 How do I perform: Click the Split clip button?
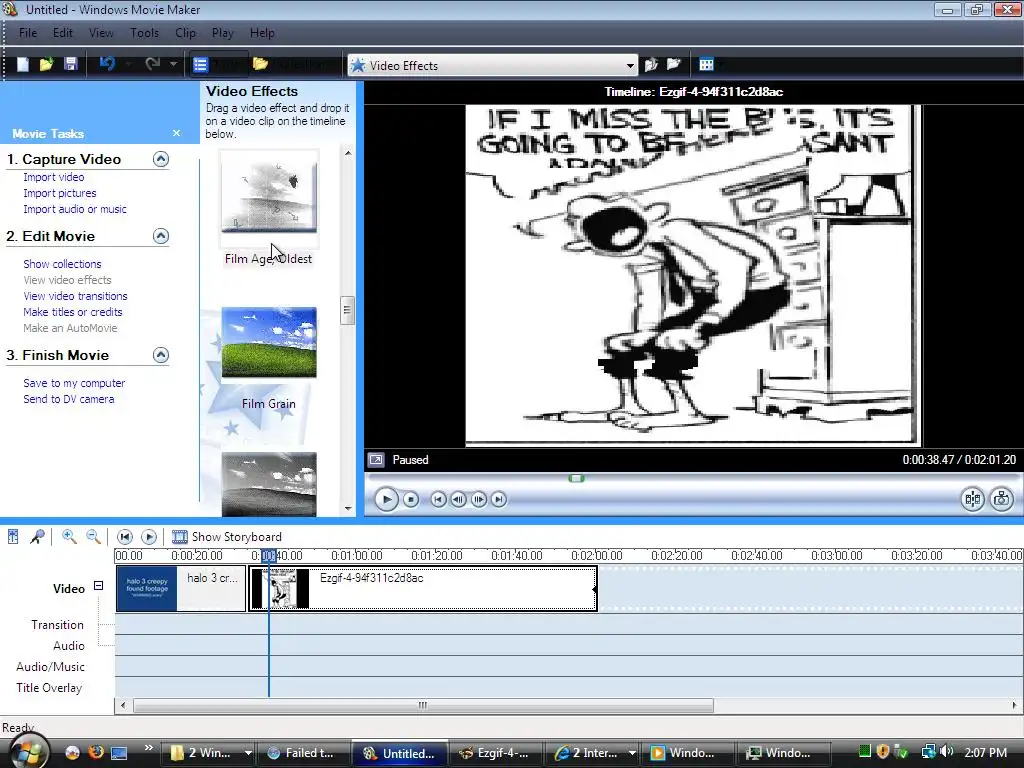[x=972, y=500]
